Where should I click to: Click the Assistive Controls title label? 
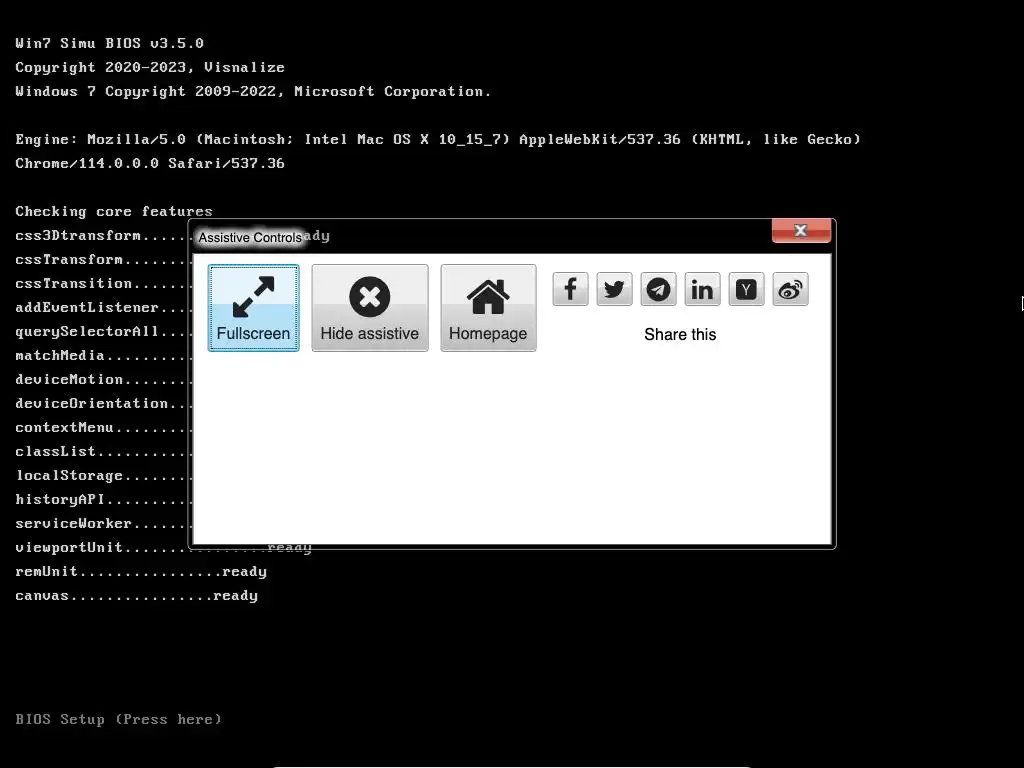pos(250,238)
